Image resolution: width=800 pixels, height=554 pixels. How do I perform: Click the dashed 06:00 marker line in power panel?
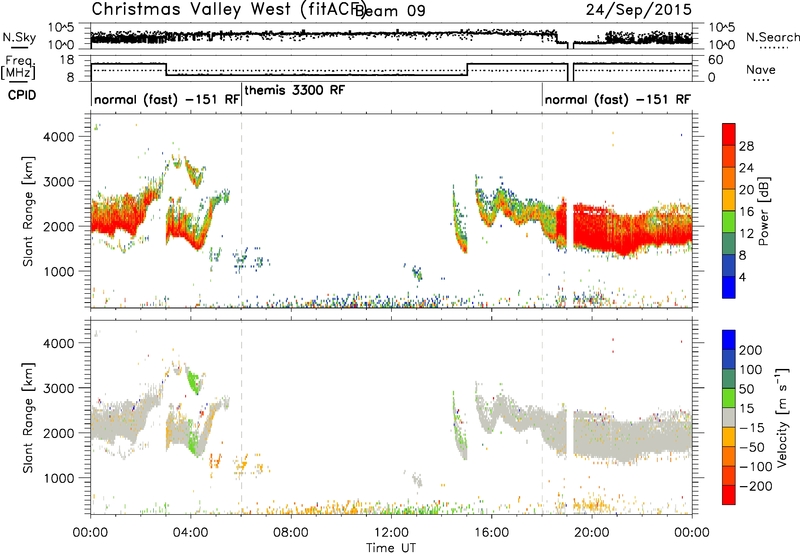tap(241, 210)
